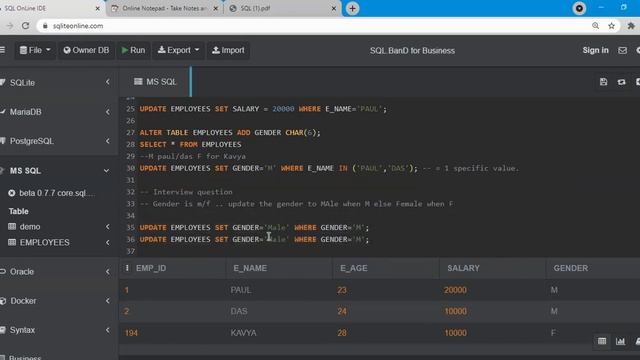Click the 194 EMP_ID cell
The image size is (640, 360).
pos(131,333)
